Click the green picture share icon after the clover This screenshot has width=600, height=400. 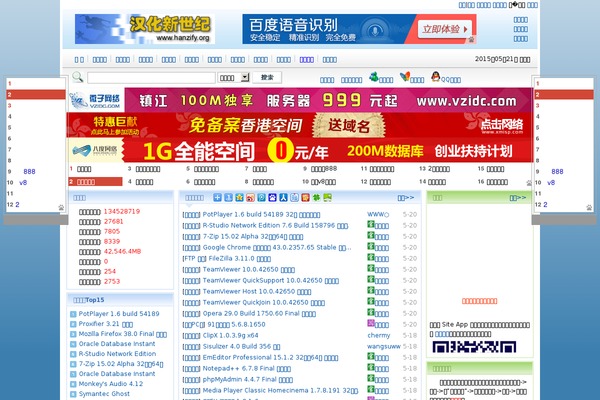328,198
